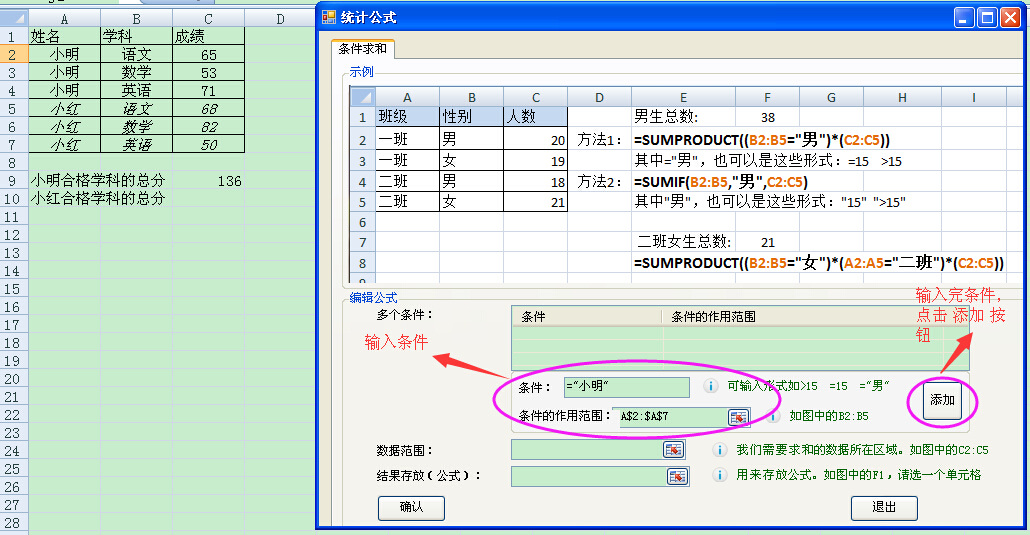
Task: Focus the 条件 text input field
Action: pyautogui.click(x=627, y=387)
